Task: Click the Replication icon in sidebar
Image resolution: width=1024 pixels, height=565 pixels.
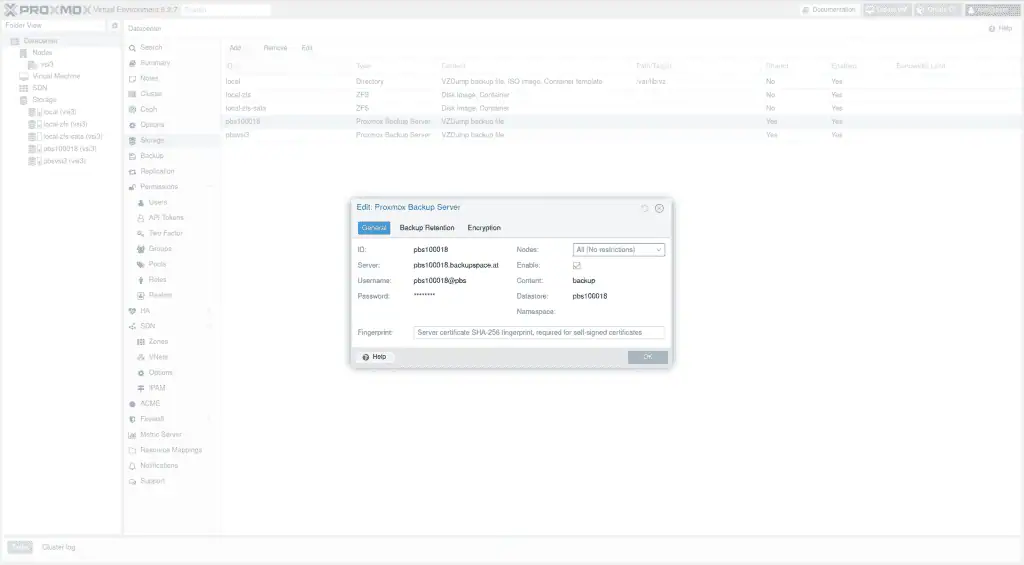Action: coord(131,171)
